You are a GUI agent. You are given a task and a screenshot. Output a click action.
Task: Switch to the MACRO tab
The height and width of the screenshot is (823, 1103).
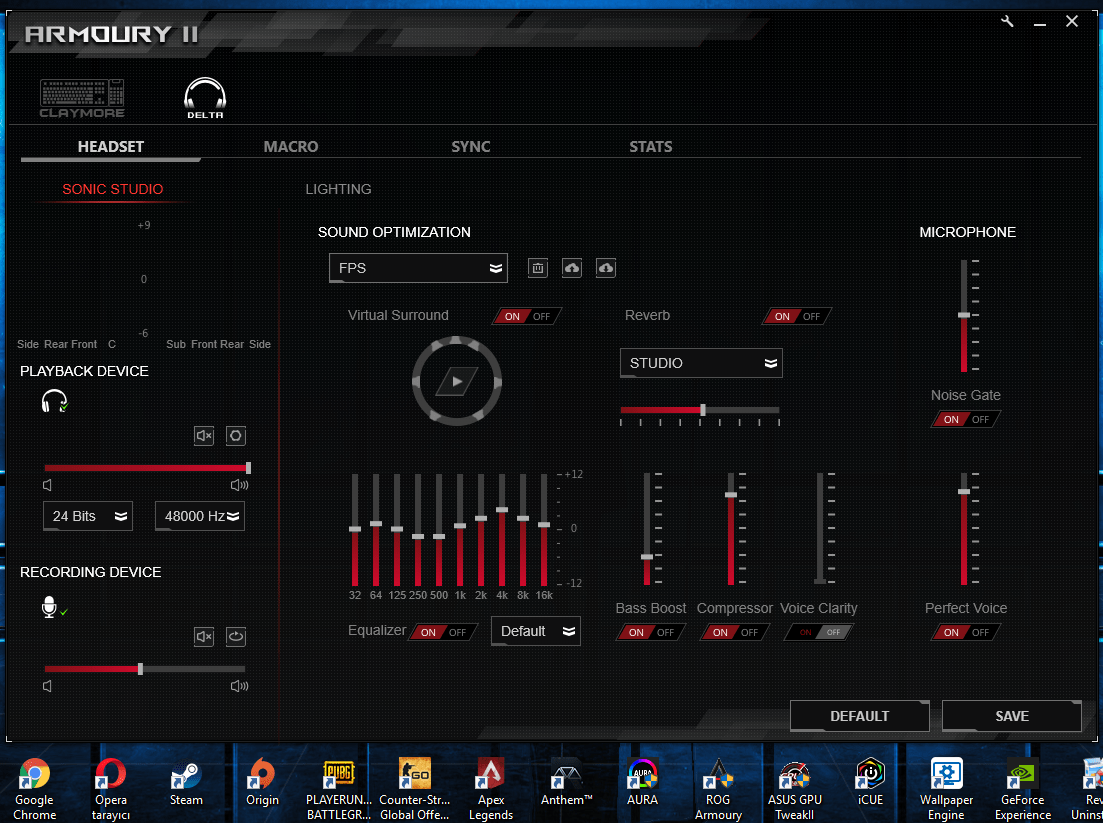tap(291, 146)
